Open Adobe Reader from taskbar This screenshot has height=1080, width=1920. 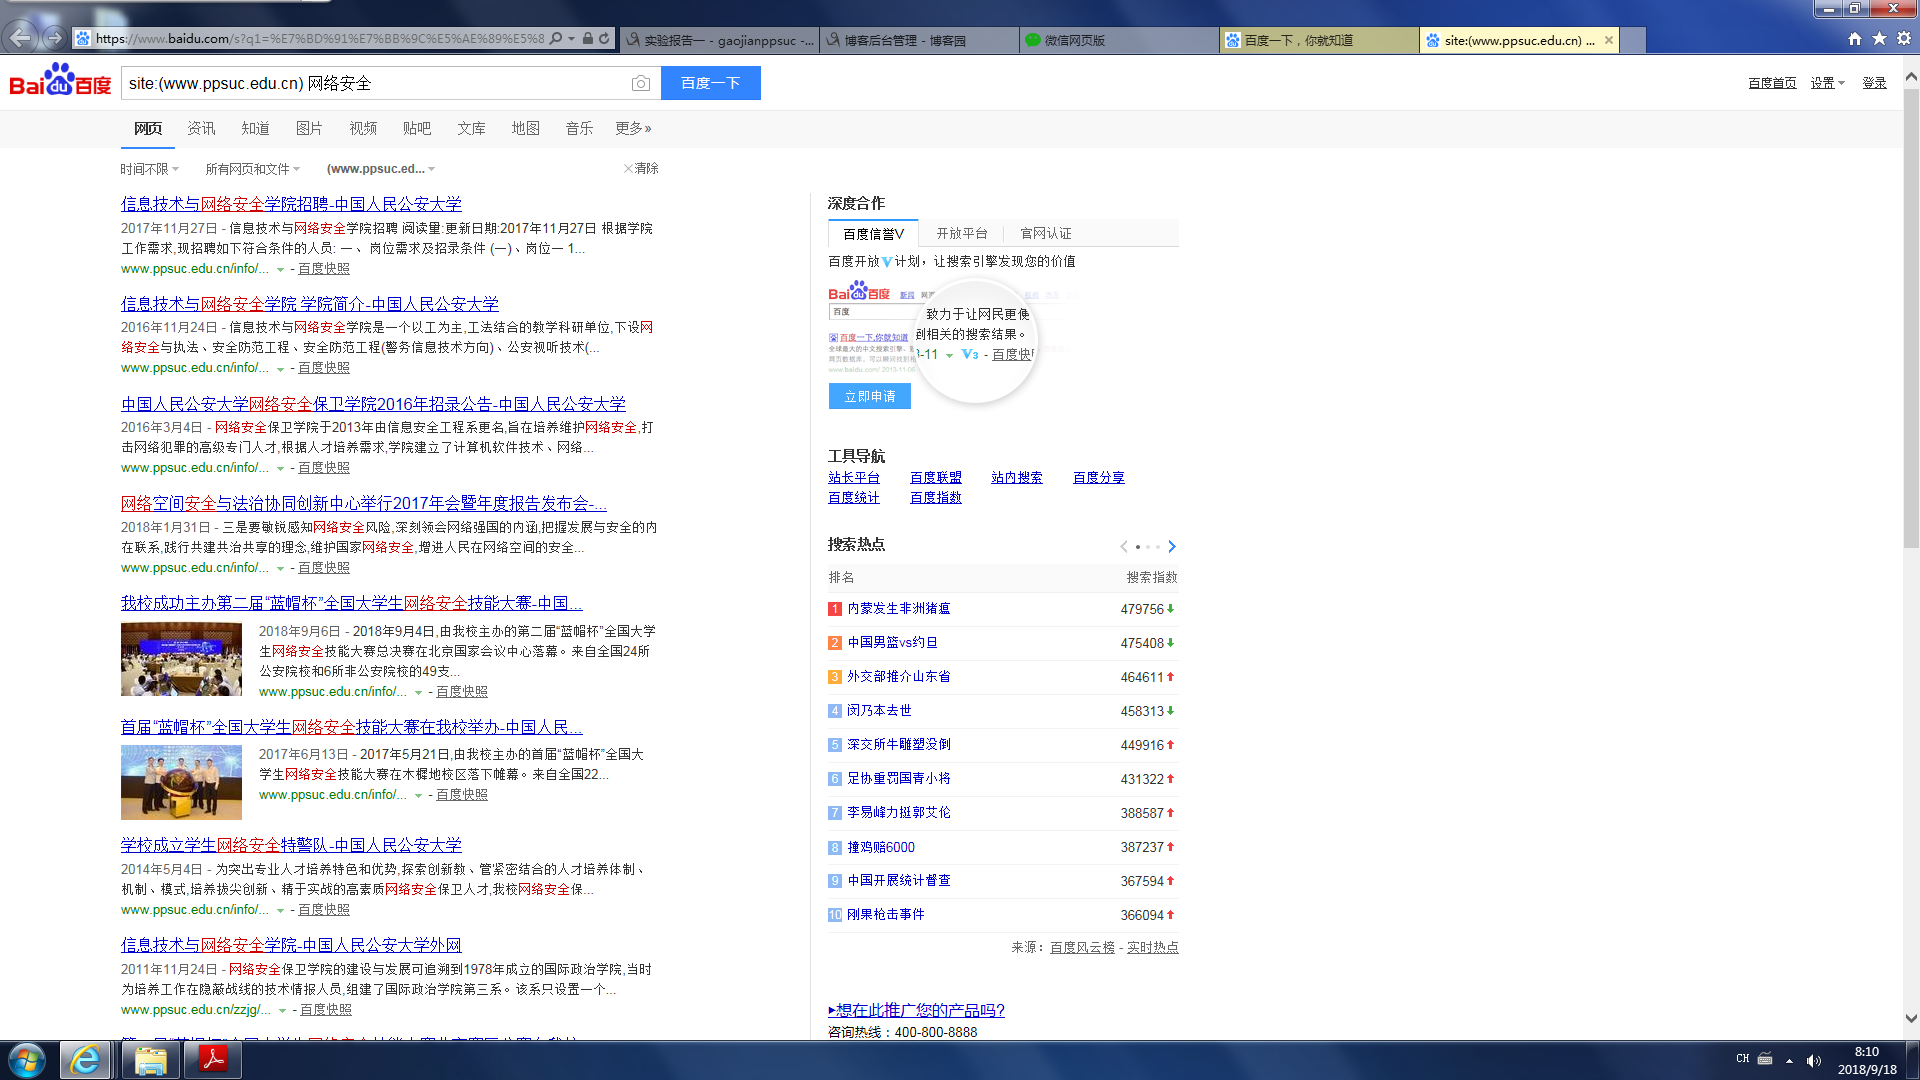(213, 1059)
